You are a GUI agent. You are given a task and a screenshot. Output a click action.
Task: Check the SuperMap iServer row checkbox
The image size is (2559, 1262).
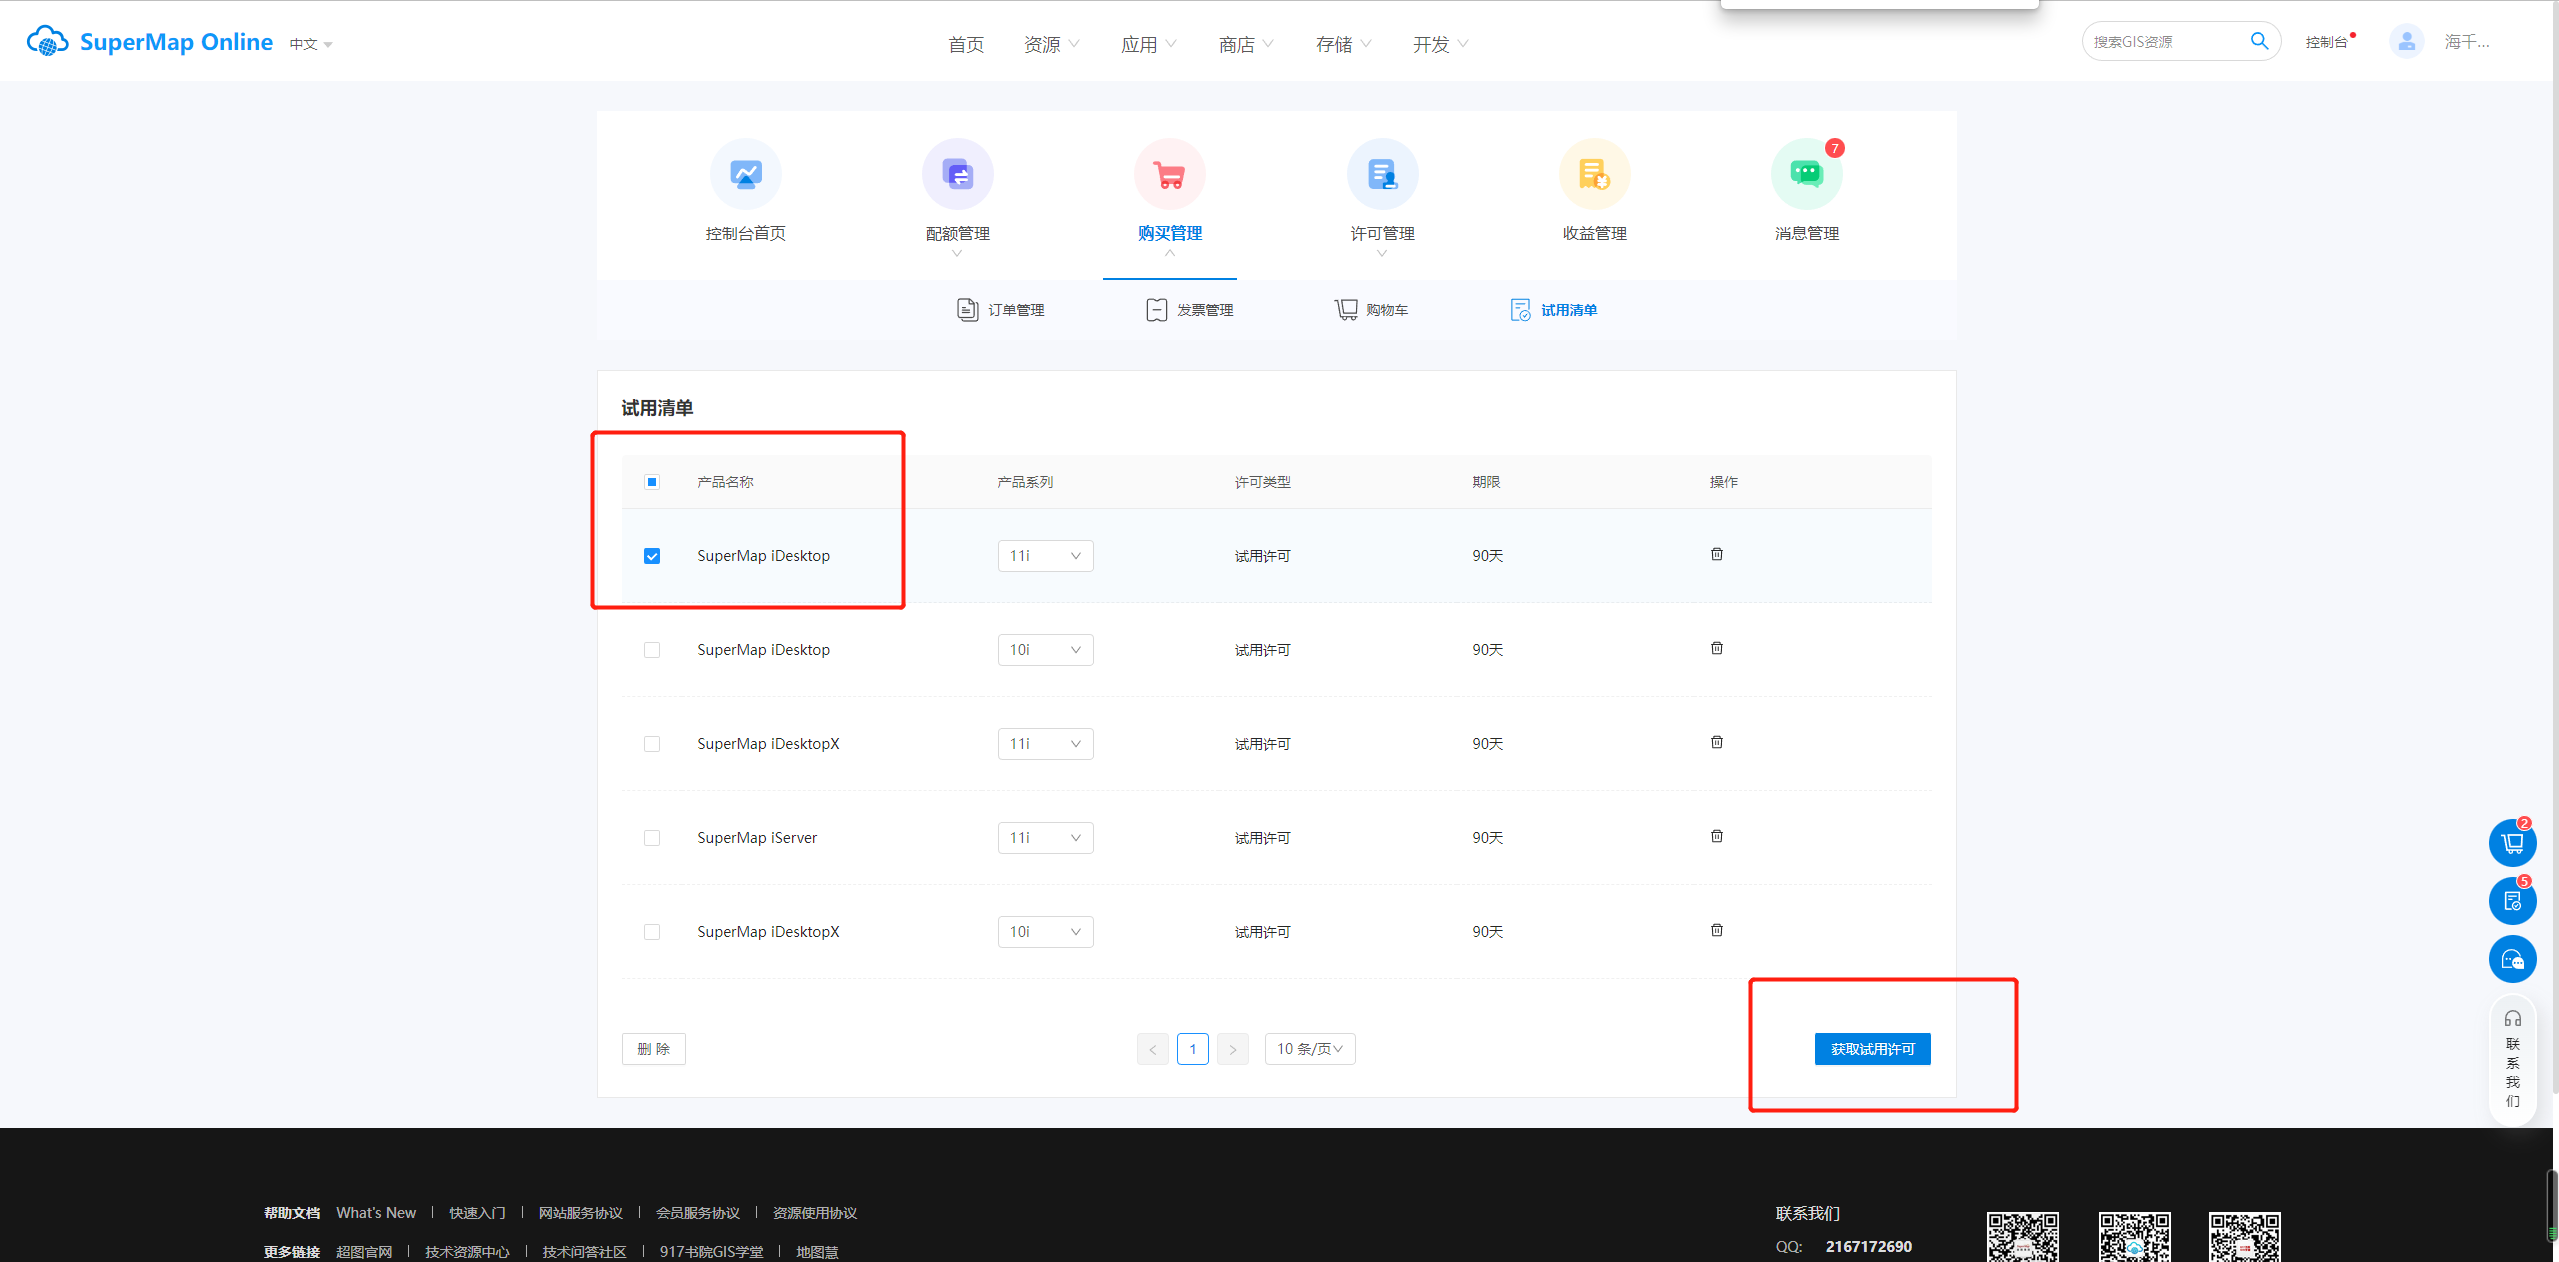[652, 838]
